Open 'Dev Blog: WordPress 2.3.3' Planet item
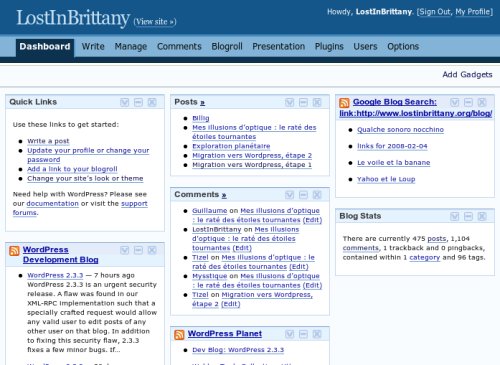The image size is (500, 365). tap(238, 350)
